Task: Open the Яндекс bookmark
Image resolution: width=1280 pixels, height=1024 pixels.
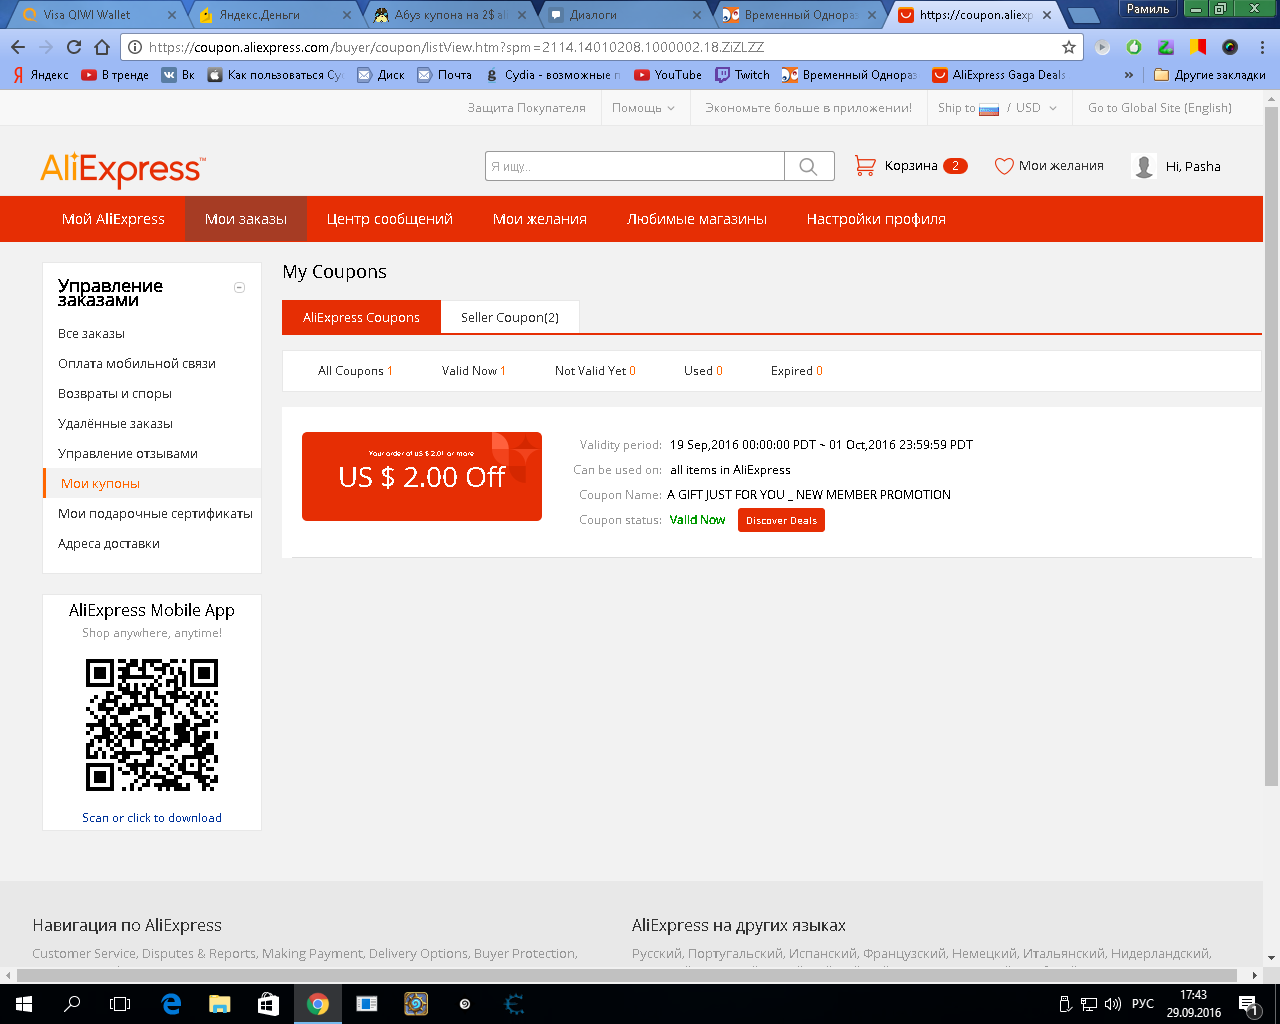Action: tap(41, 75)
